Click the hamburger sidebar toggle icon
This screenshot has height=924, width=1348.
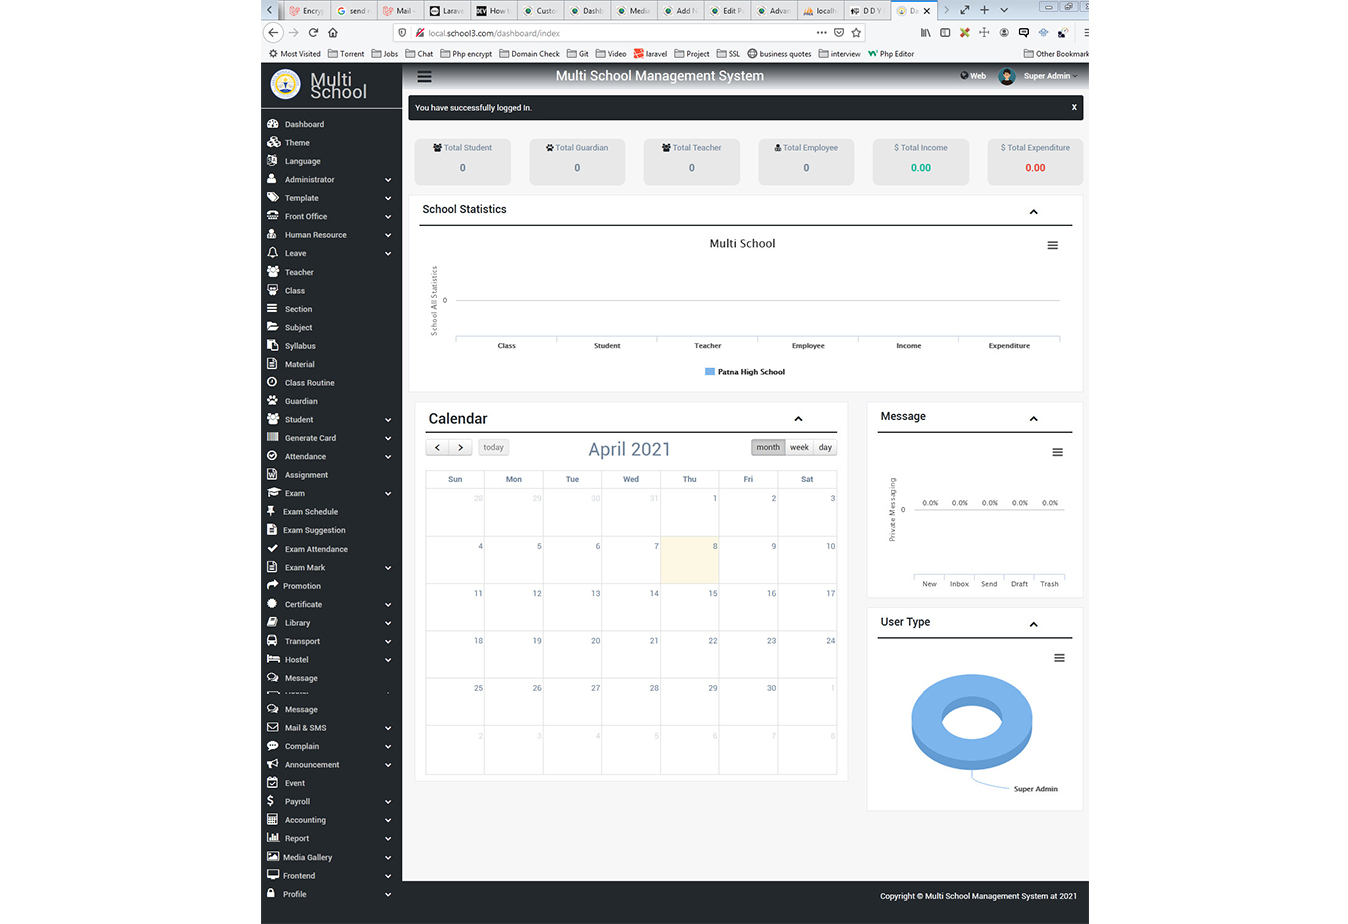point(424,76)
